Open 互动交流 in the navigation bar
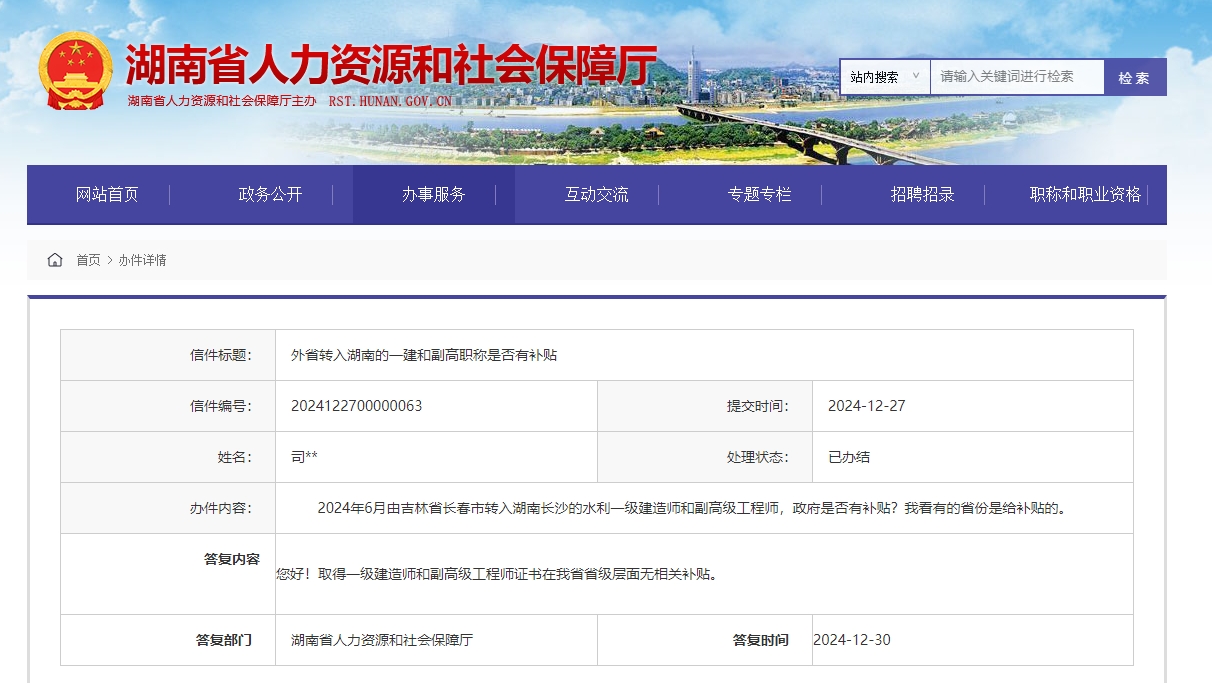1212x683 pixels. pos(596,195)
